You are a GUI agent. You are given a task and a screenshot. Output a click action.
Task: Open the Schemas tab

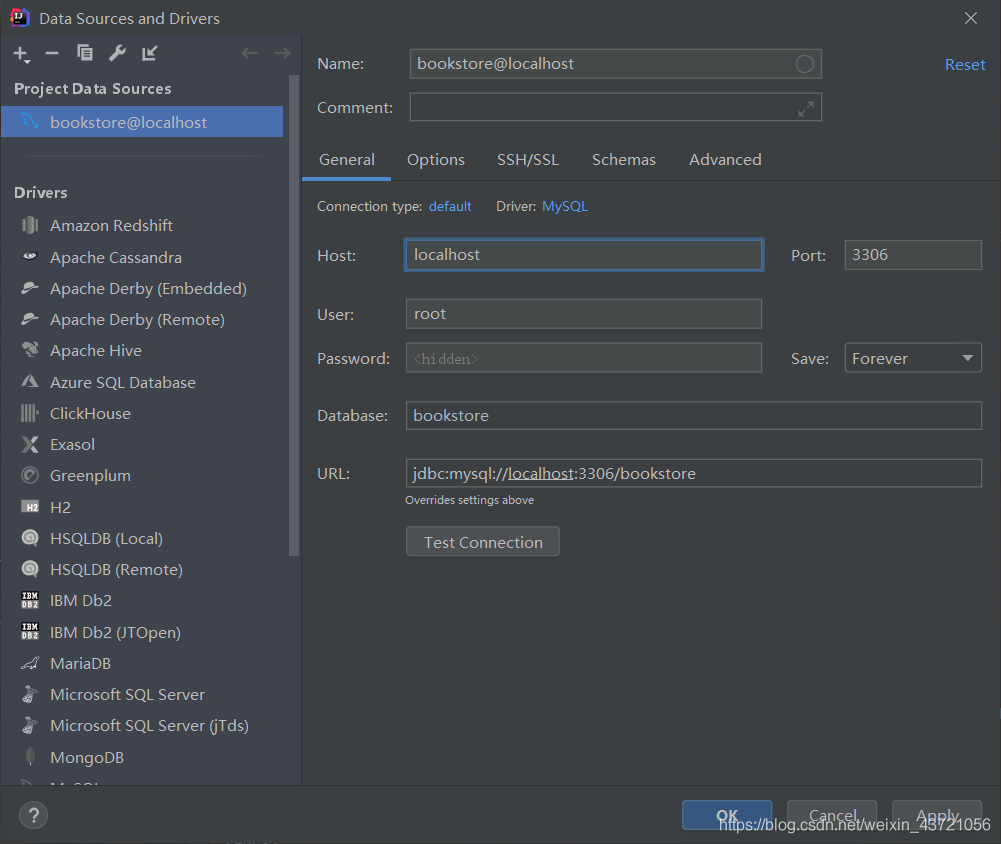[624, 160]
